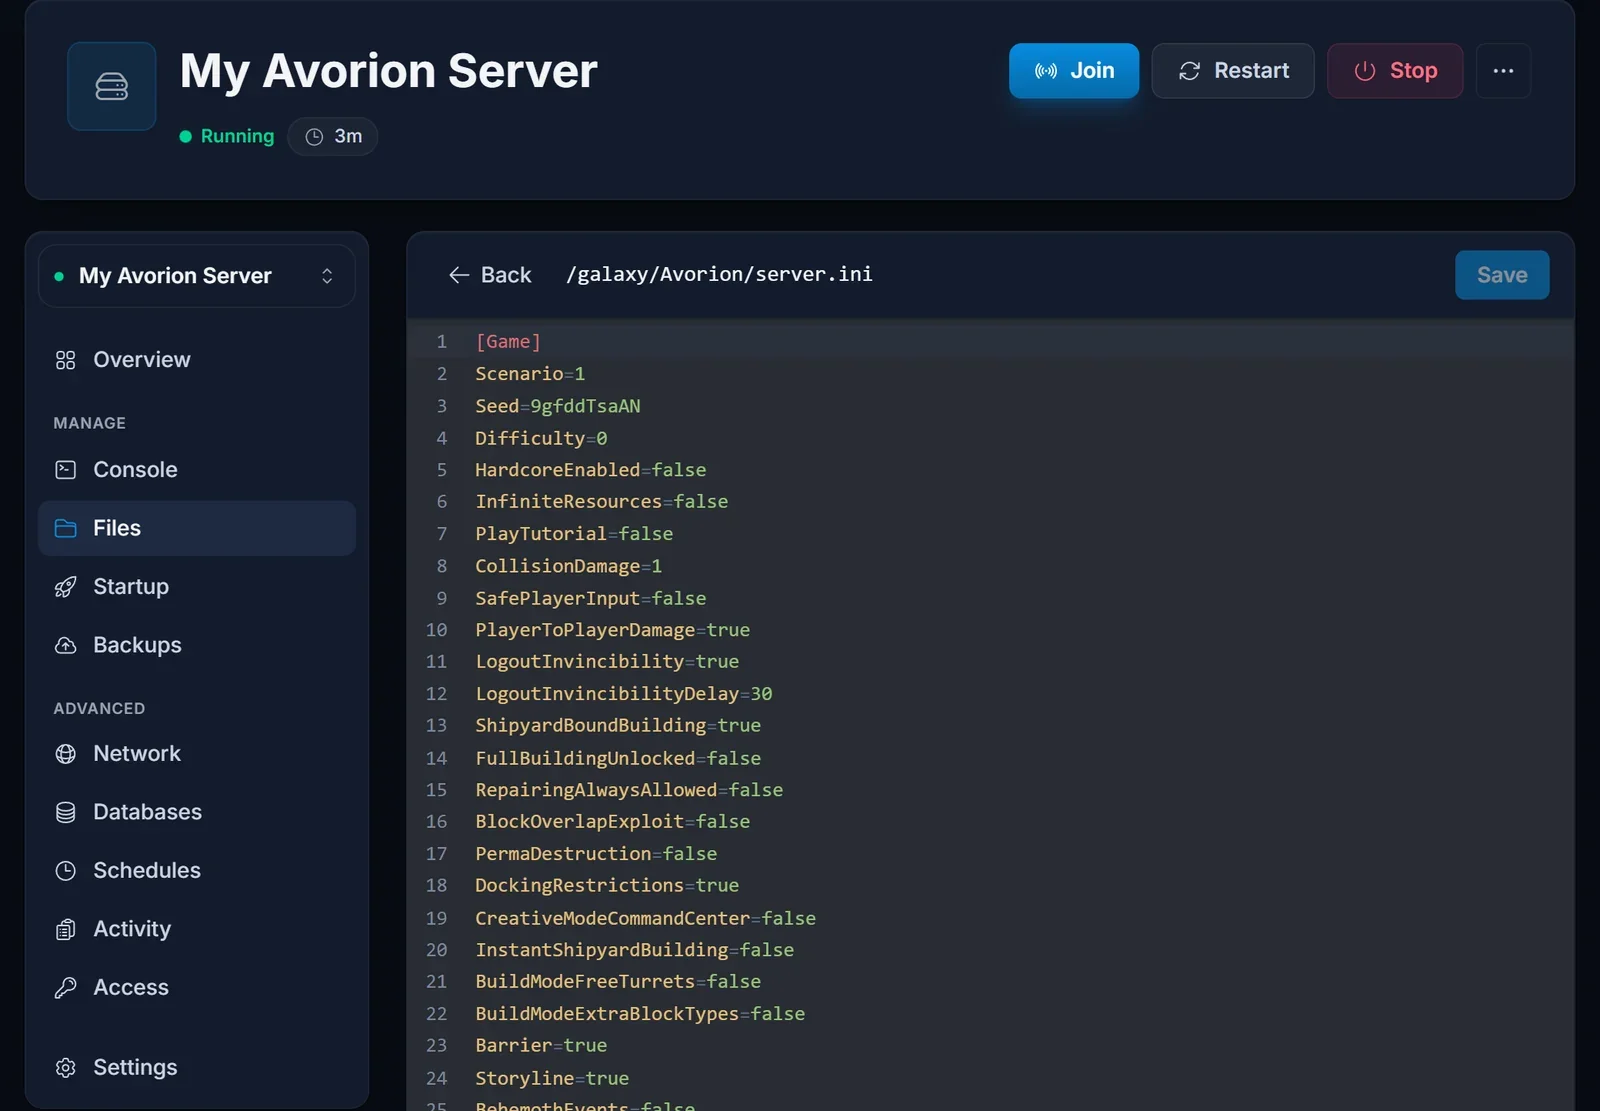The height and width of the screenshot is (1111, 1600).
Task: Click the FullBuildingUnlocked=false line
Action: pos(618,758)
